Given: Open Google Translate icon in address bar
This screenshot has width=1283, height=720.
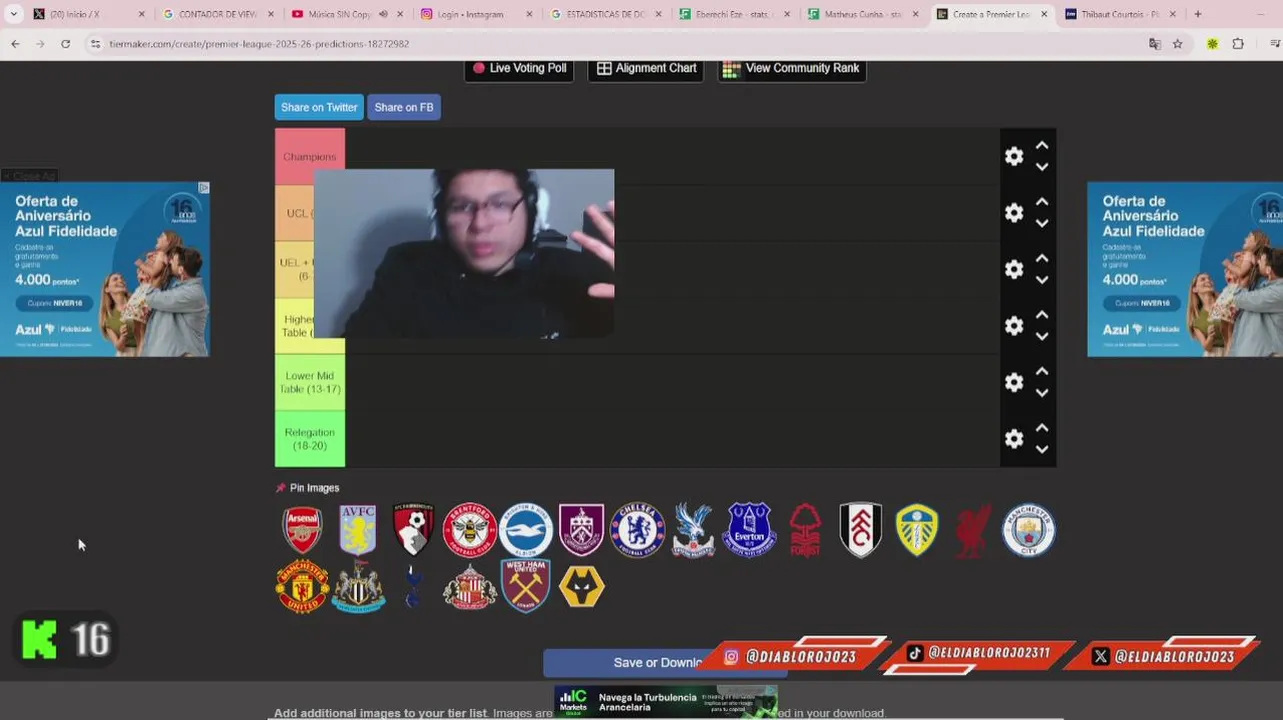Looking at the screenshot, I should (x=1155, y=44).
